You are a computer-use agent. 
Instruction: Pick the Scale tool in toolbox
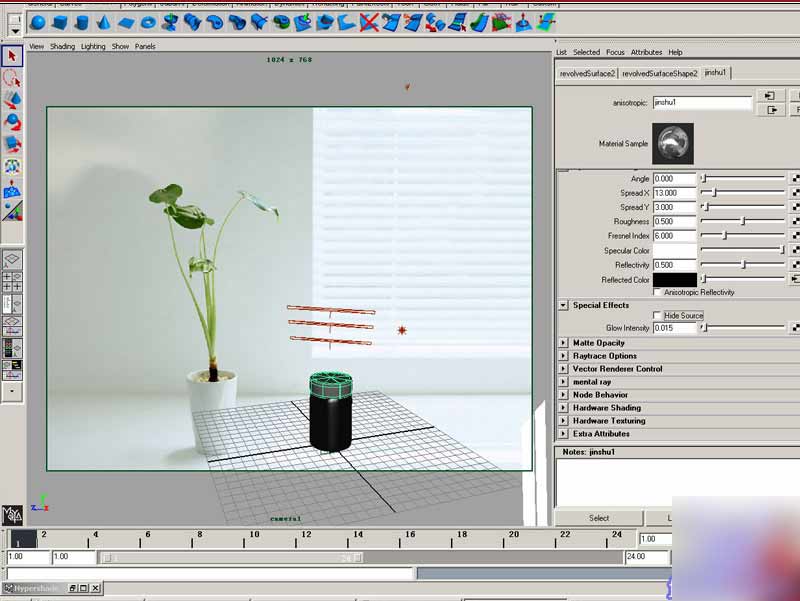[12, 144]
